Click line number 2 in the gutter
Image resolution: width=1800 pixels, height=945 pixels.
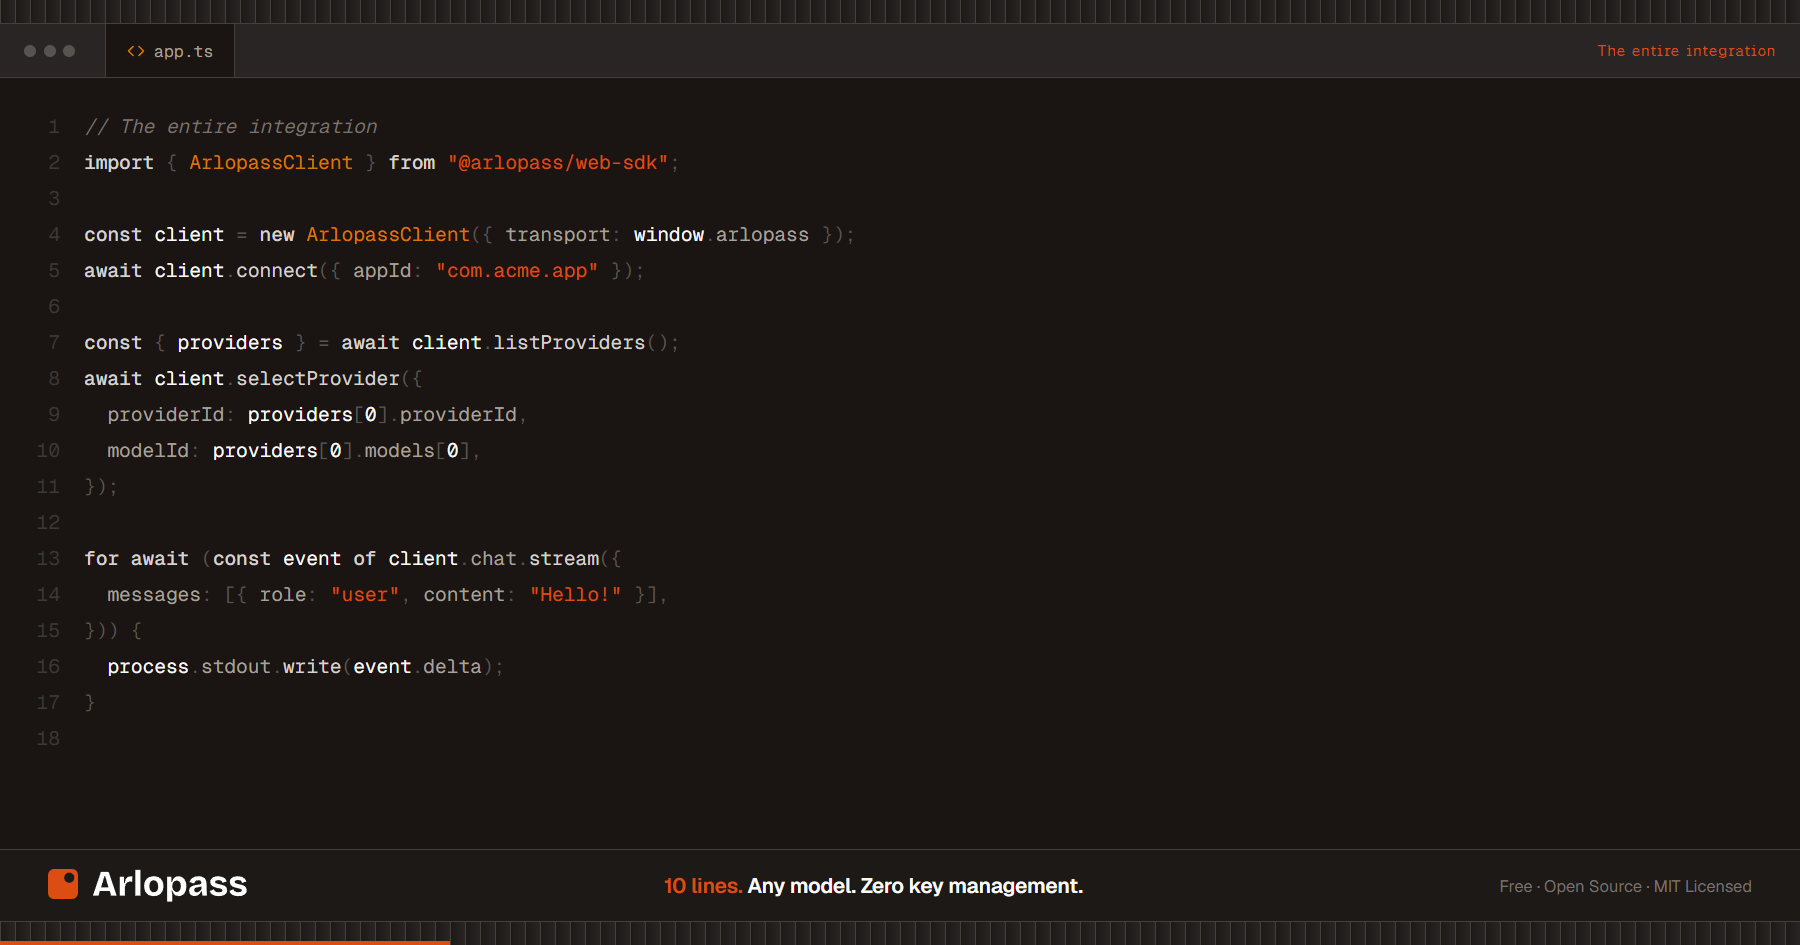54,163
